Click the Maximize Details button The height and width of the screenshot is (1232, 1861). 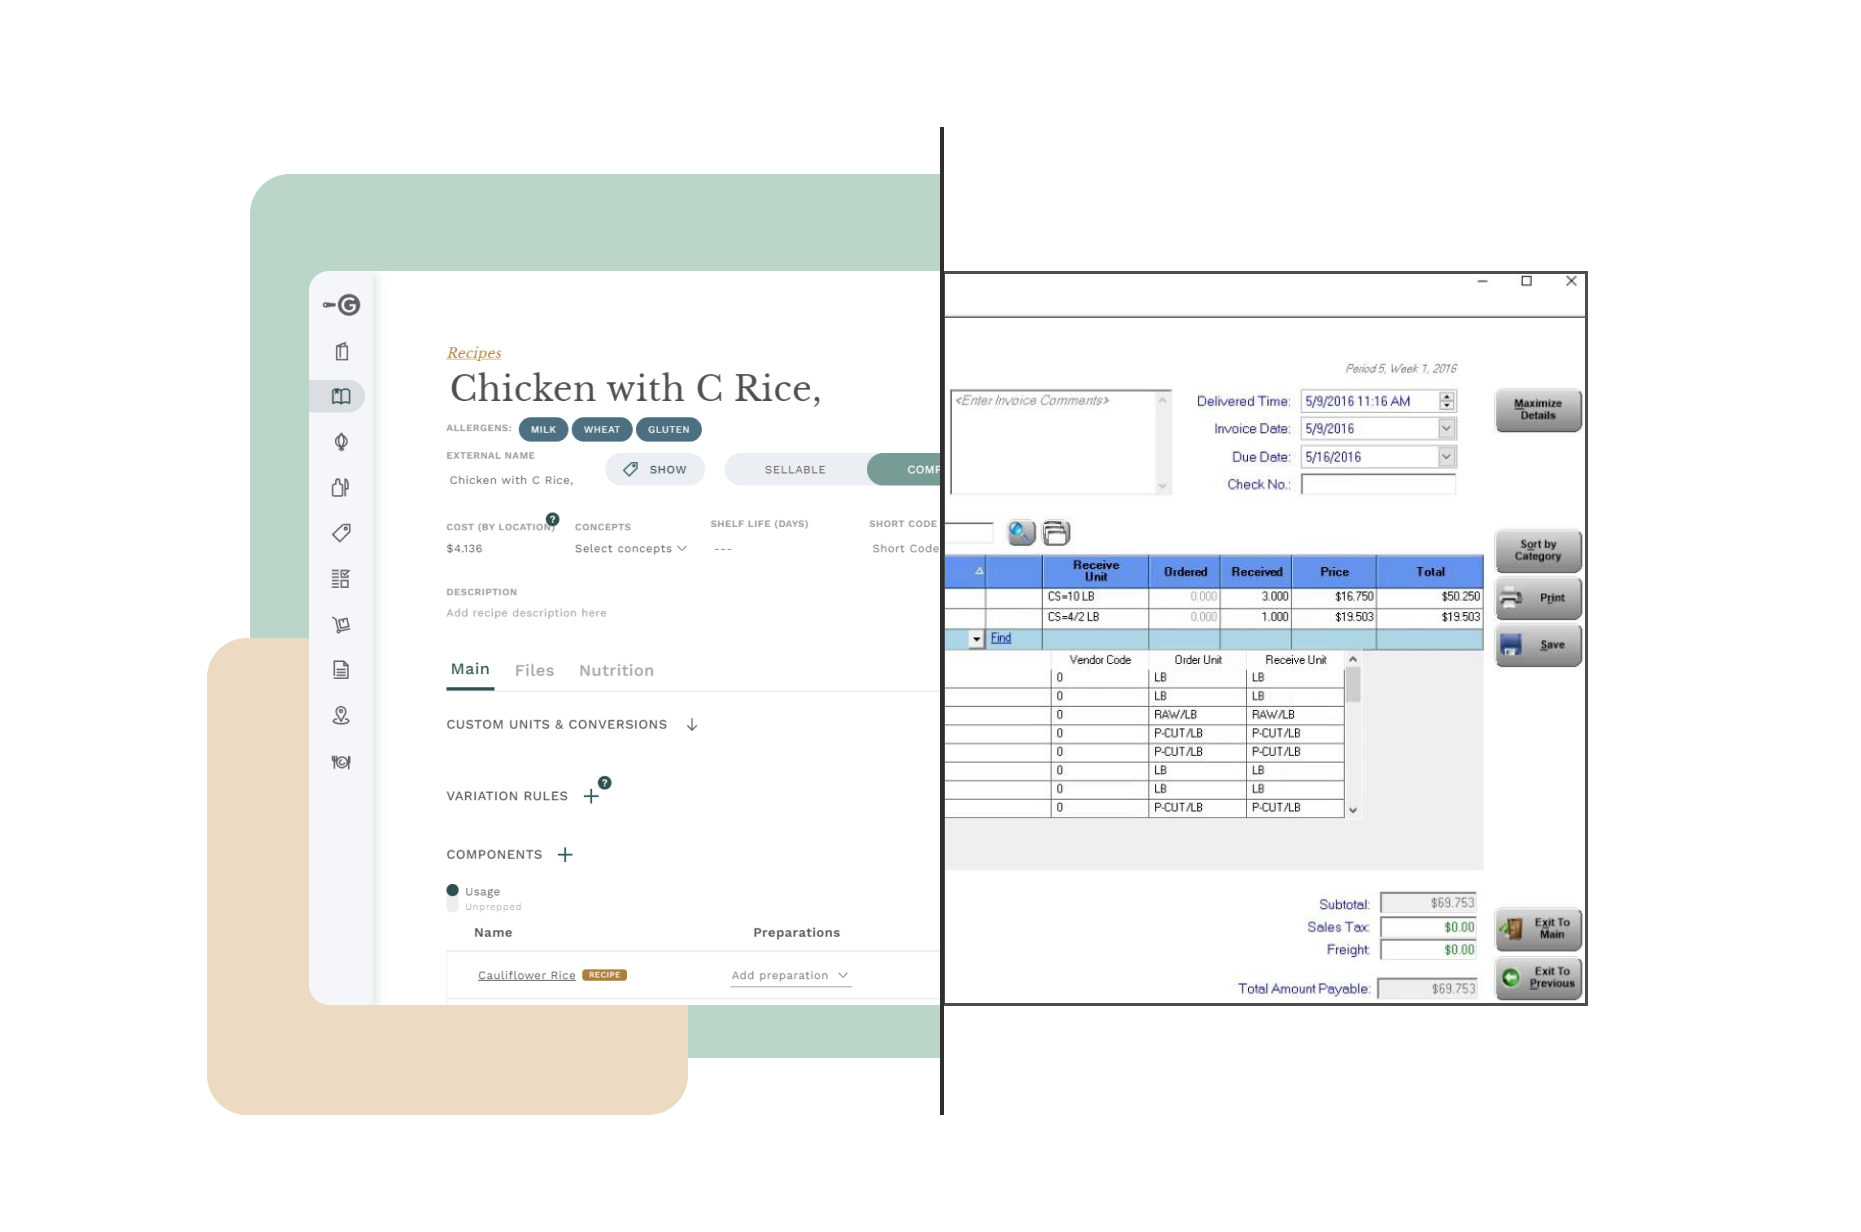pos(1537,410)
